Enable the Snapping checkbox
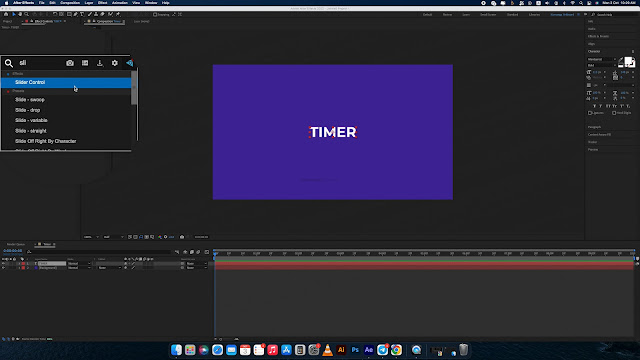 click(x=155, y=14)
